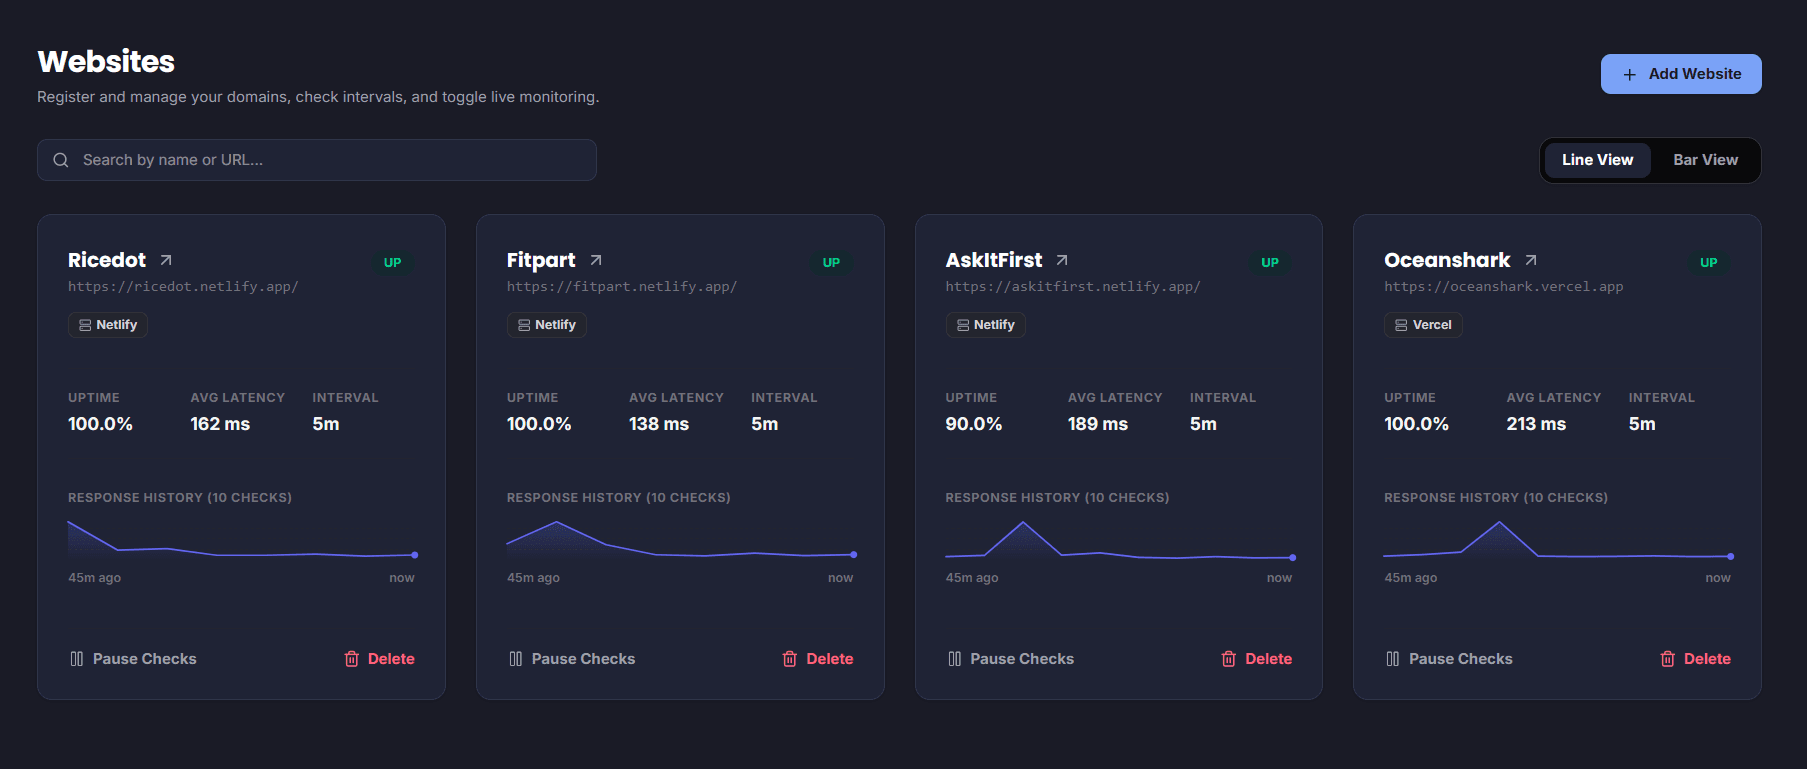Click trash icon on Ricedot card

[x=352, y=659]
